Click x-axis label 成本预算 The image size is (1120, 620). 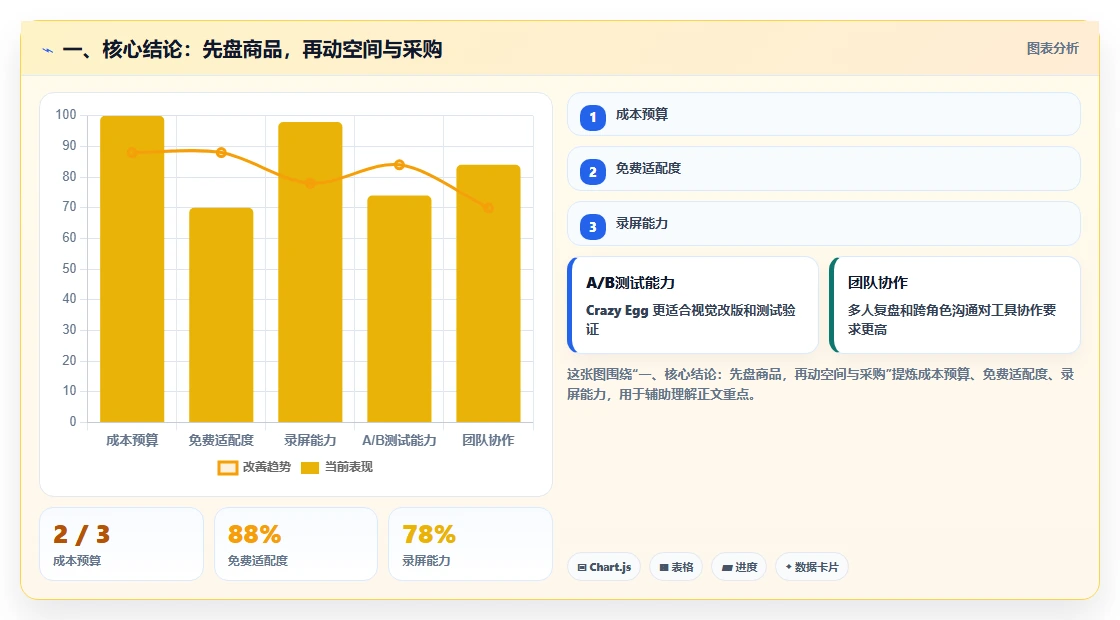click(x=132, y=441)
